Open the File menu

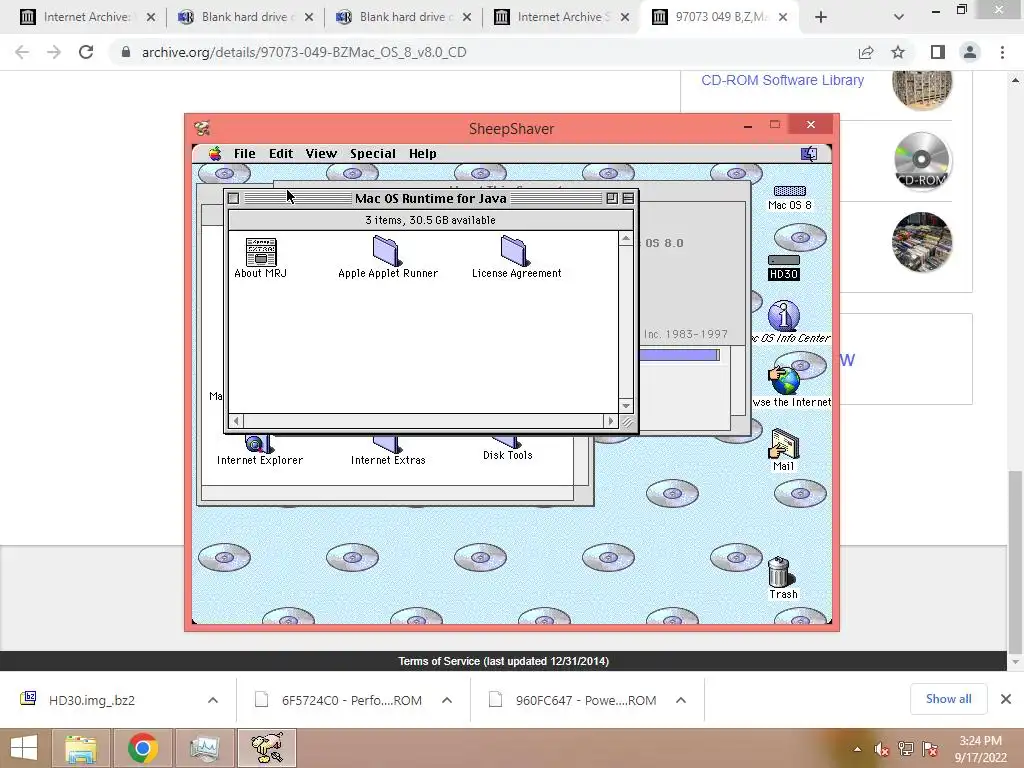pos(245,153)
